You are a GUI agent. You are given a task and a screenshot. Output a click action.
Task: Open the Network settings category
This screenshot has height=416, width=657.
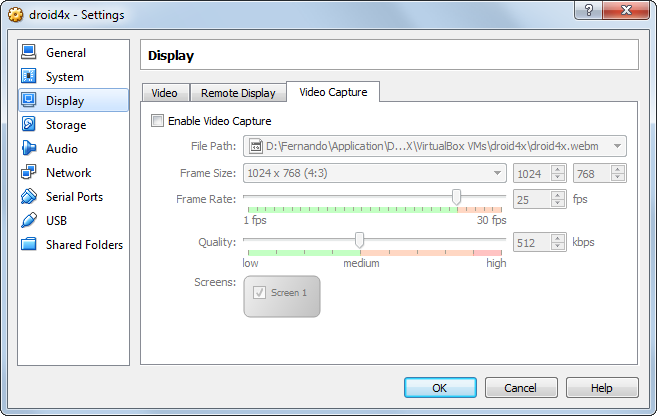pyautogui.click(x=74, y=172)
